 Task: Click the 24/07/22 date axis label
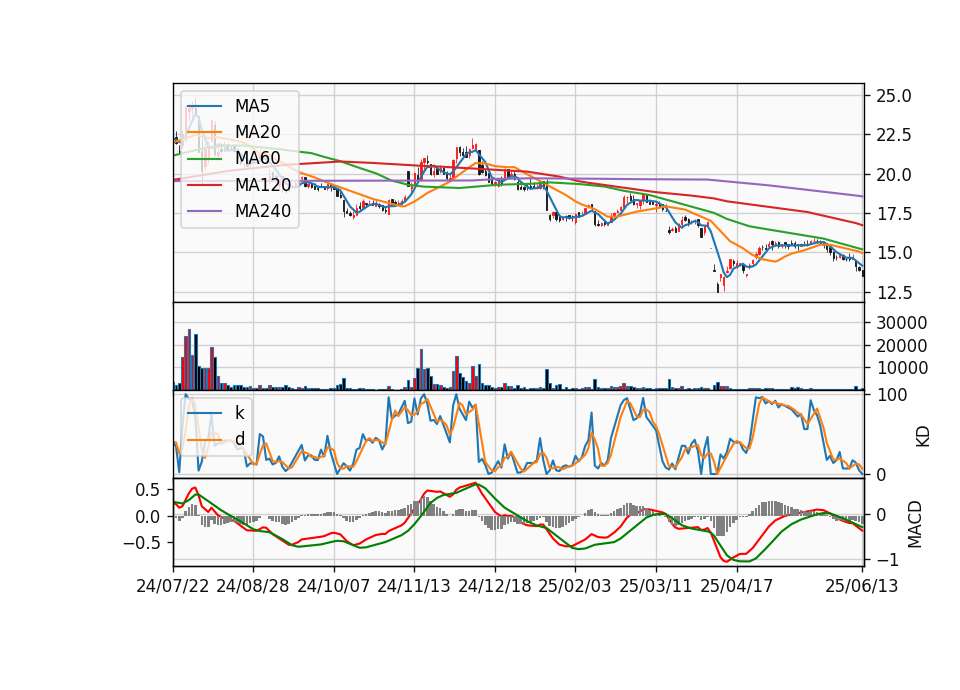pyautogui.click(x=173, y=586)
